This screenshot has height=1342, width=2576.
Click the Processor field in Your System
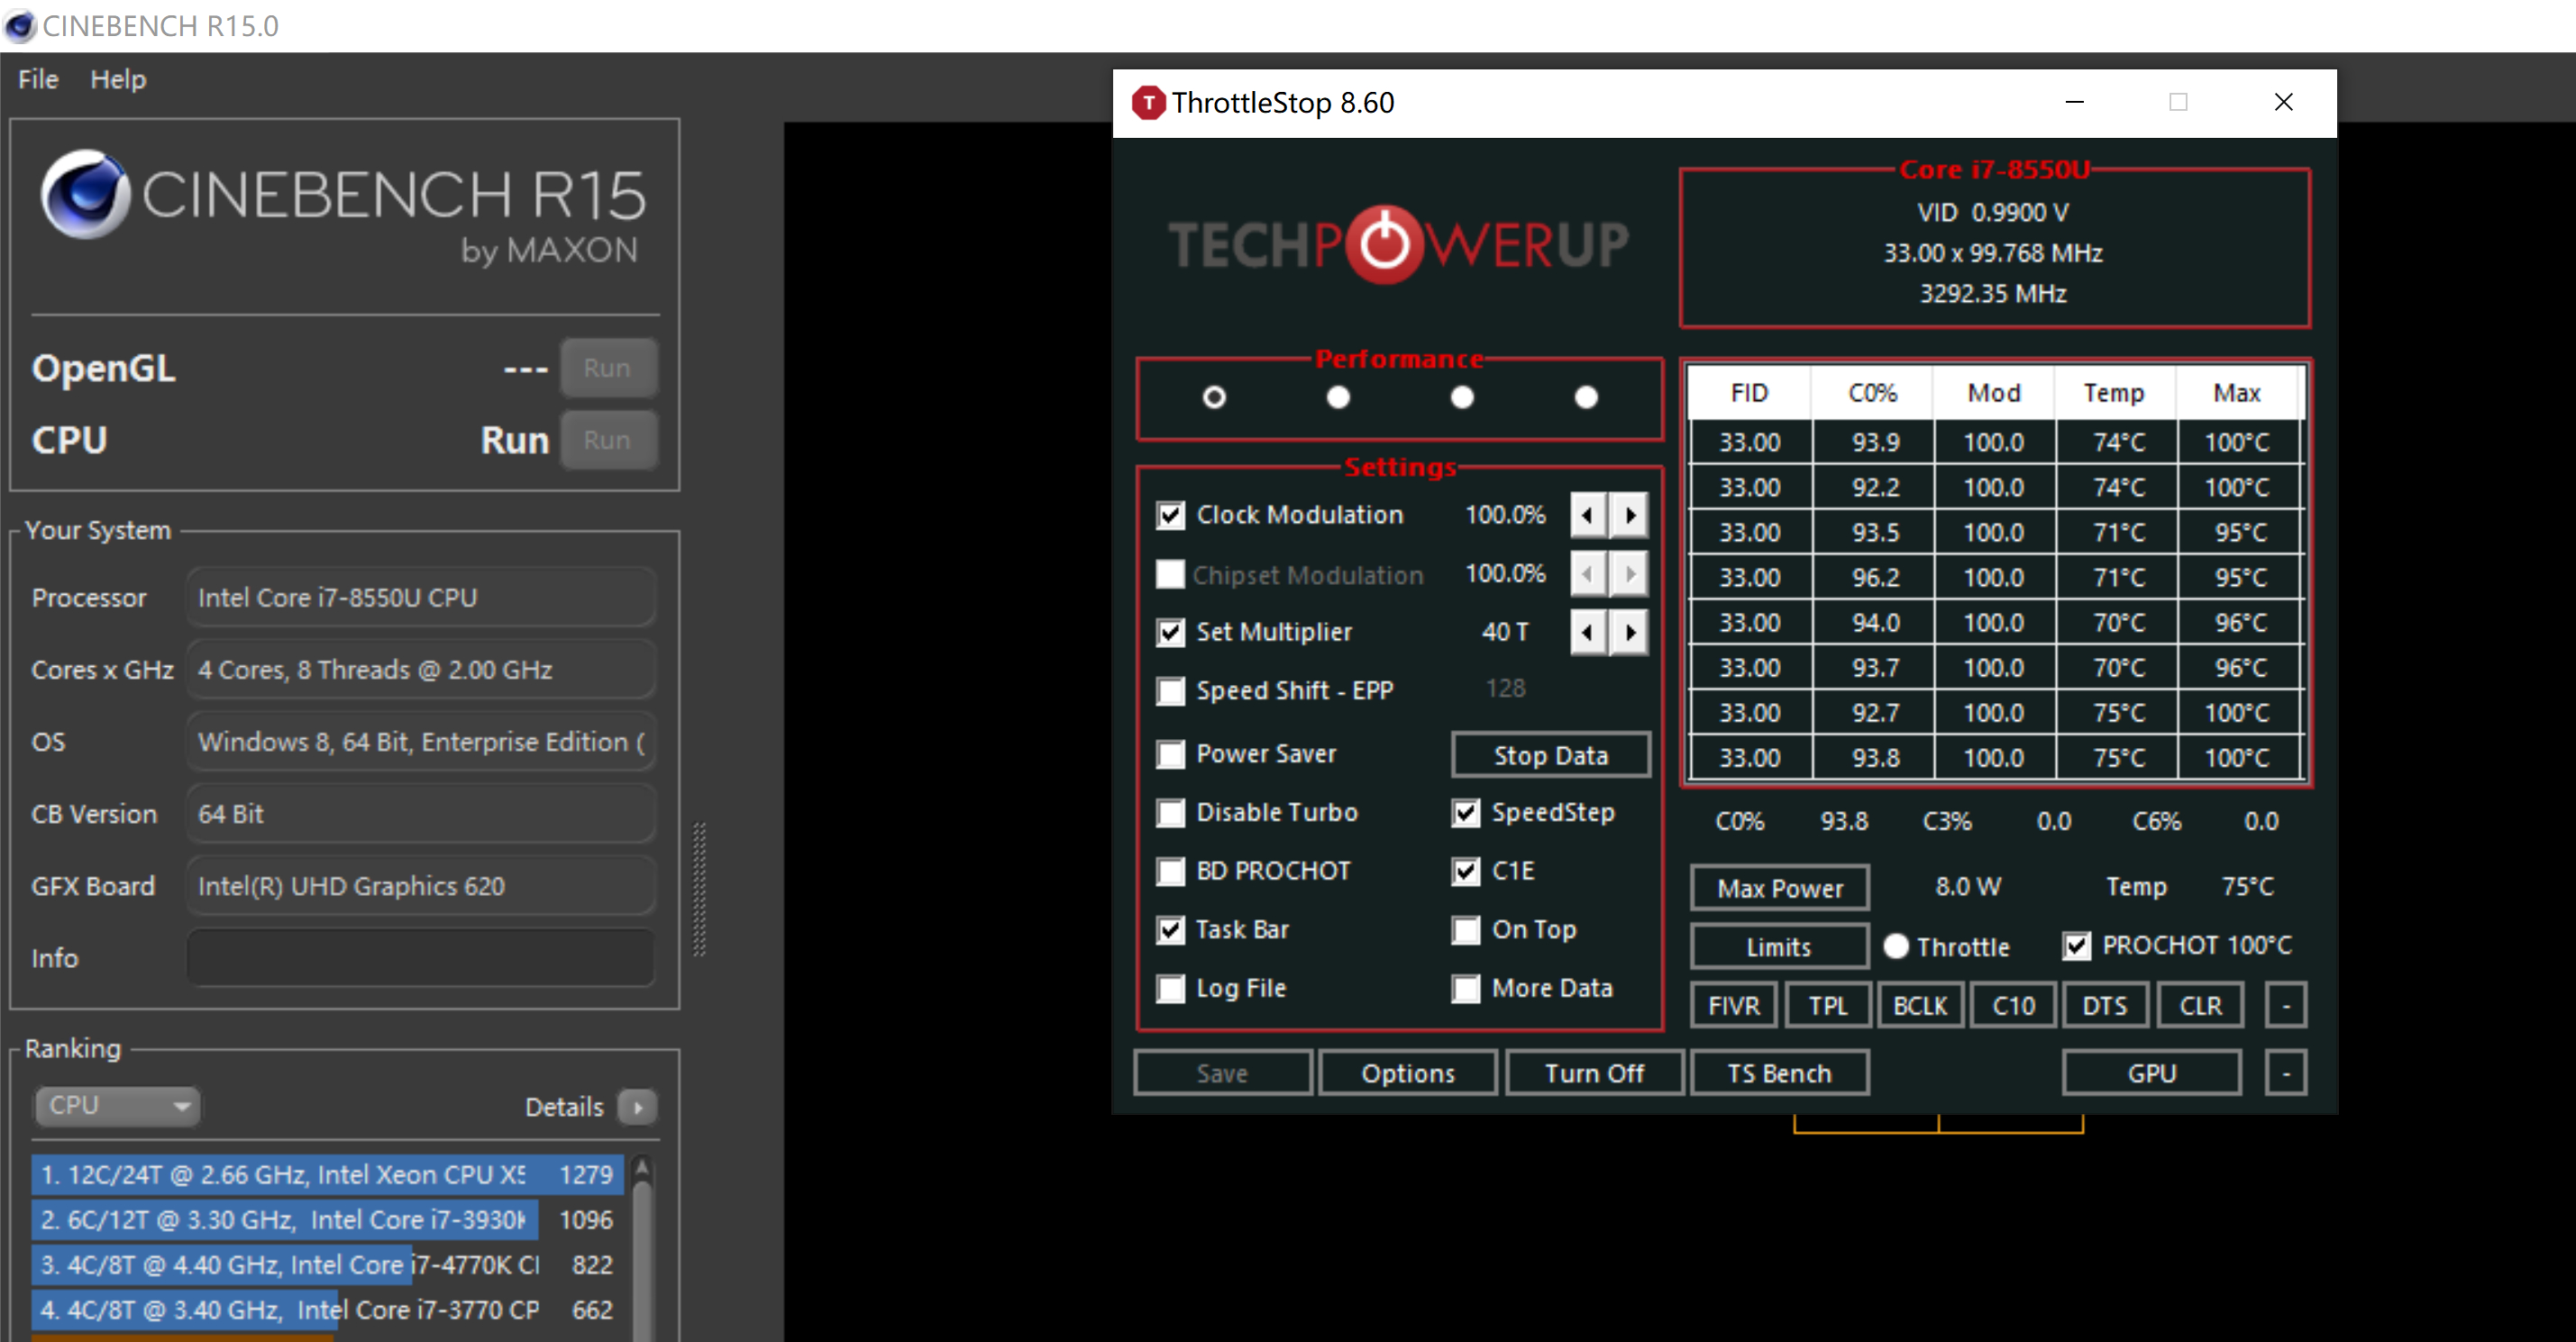421,598
